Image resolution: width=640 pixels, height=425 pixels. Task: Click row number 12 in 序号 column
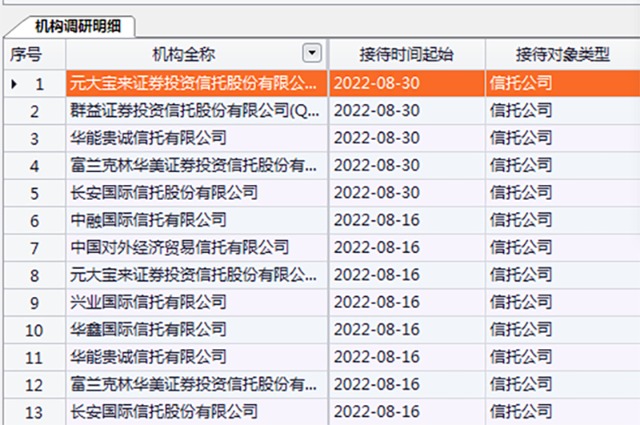34,385
